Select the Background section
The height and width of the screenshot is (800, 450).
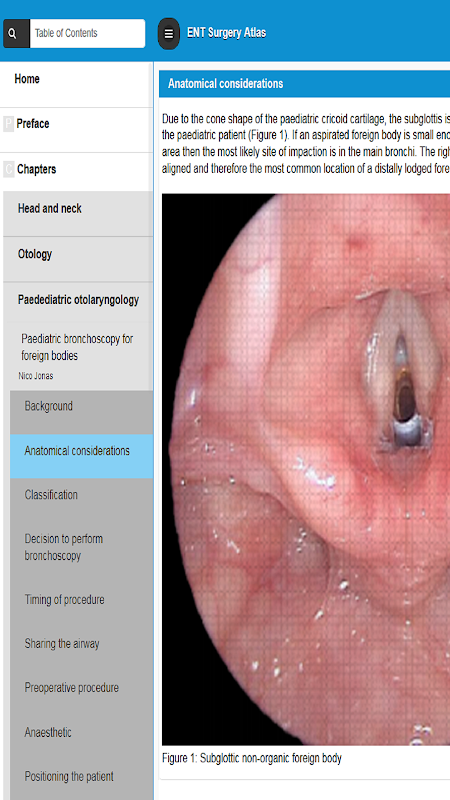pos(82,412)
